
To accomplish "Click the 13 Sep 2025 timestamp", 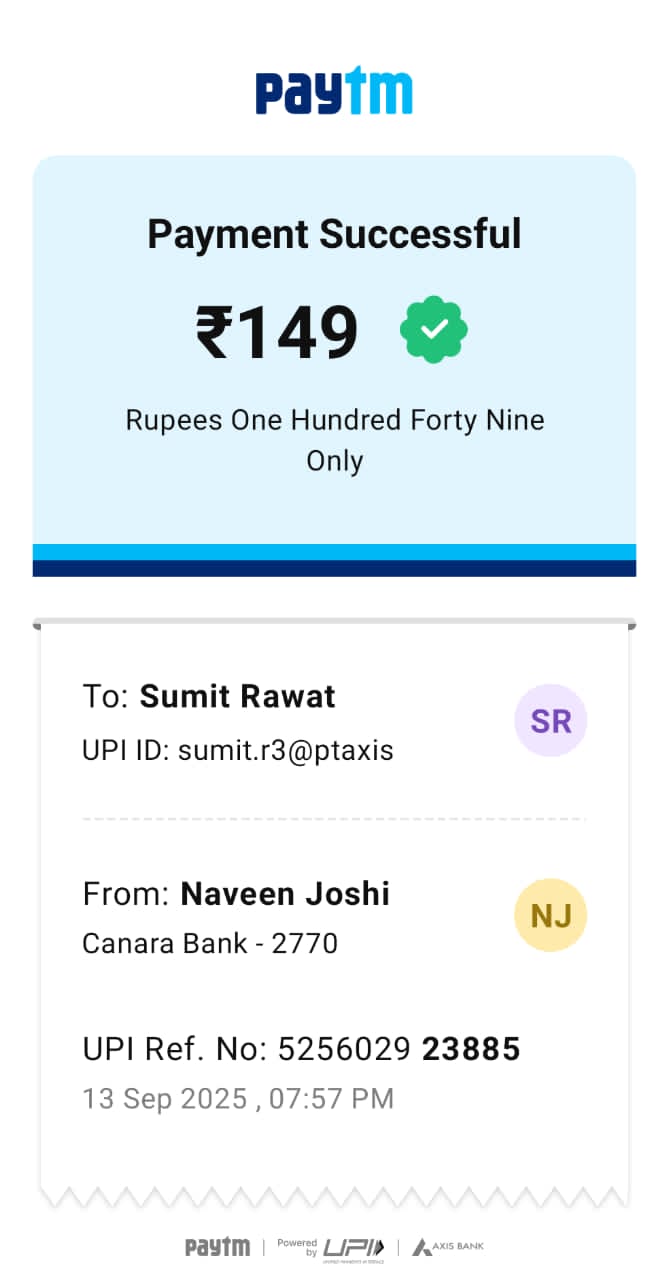I will 237,1098.
